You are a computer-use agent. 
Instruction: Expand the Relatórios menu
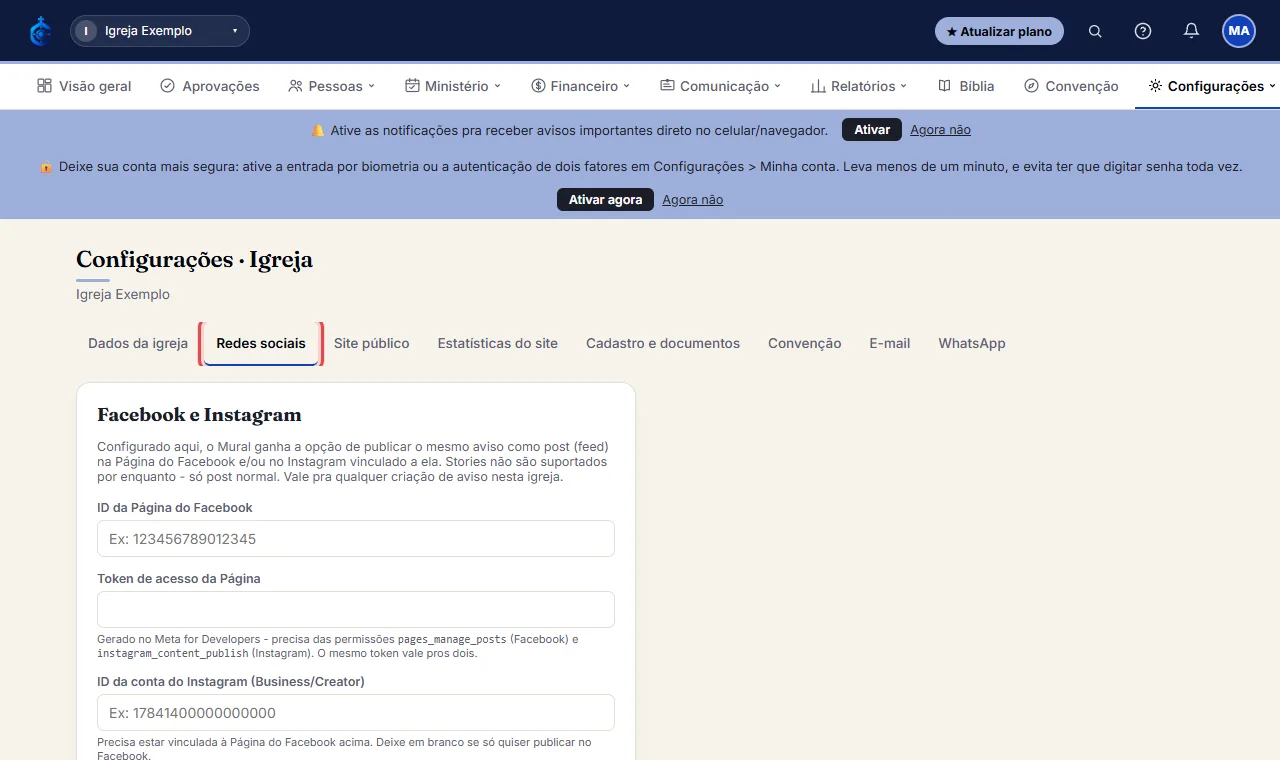(x=859, y=86)
